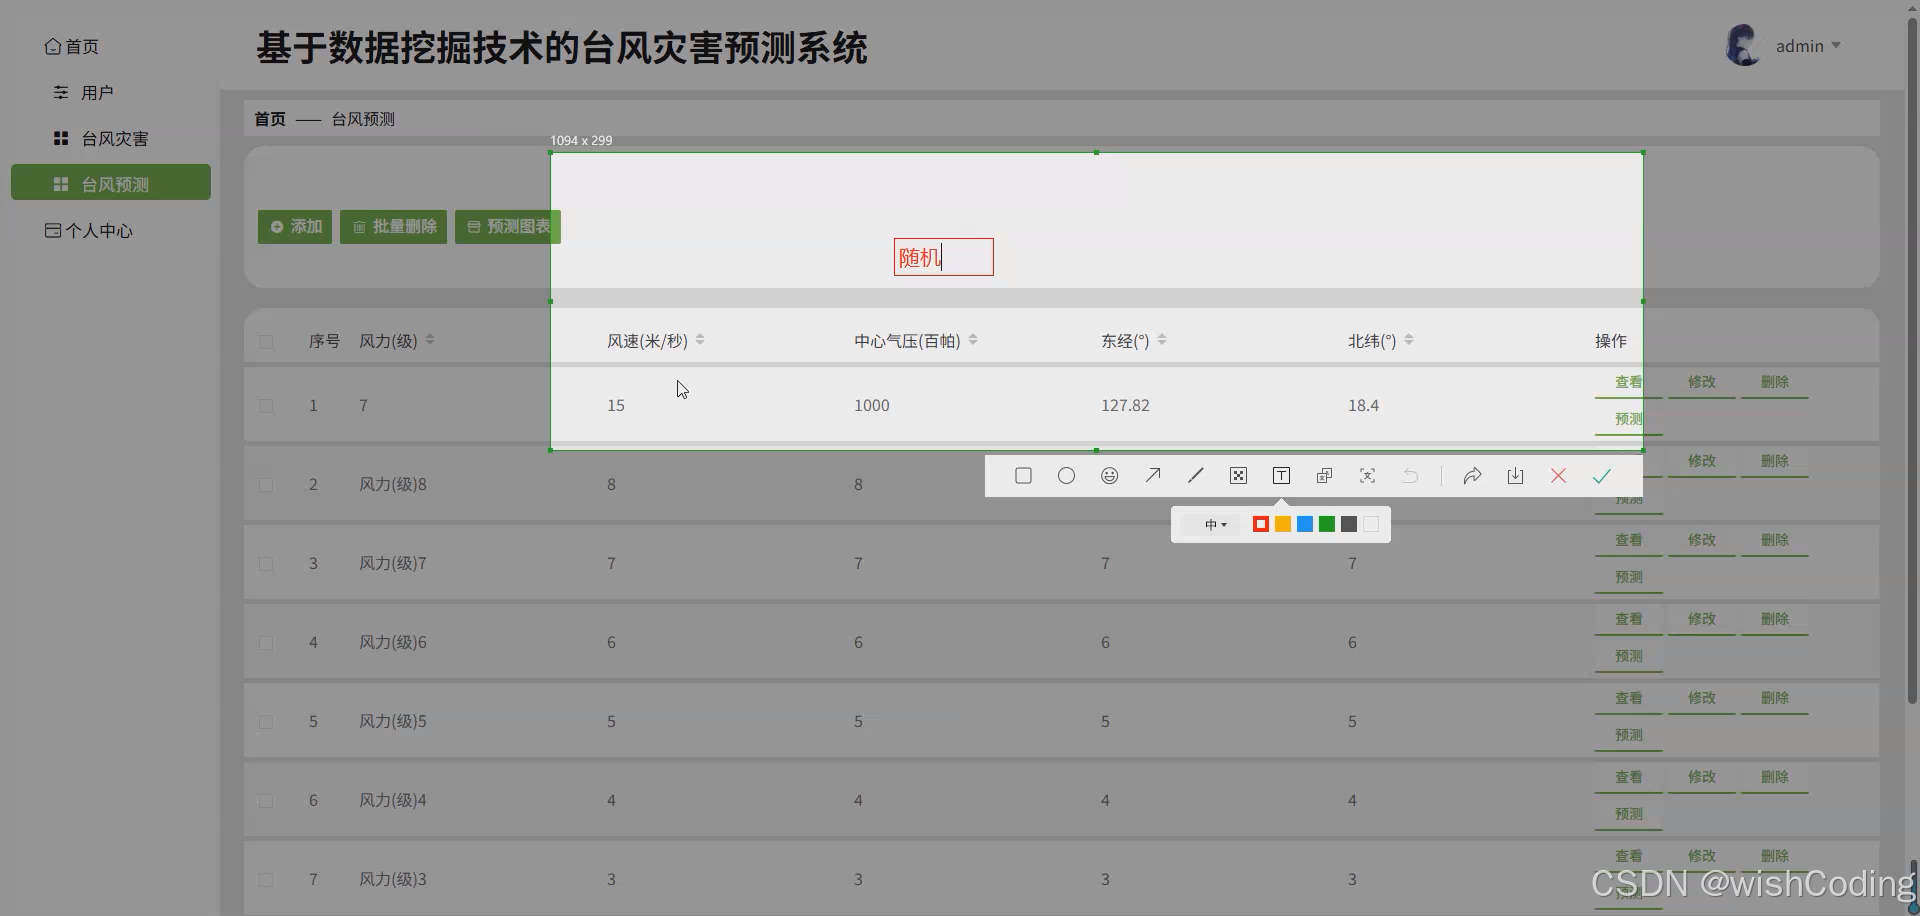Select the arrow annotation tool
The height and width of the screenshot is (916, 1920).
(x=1152, y=476)
